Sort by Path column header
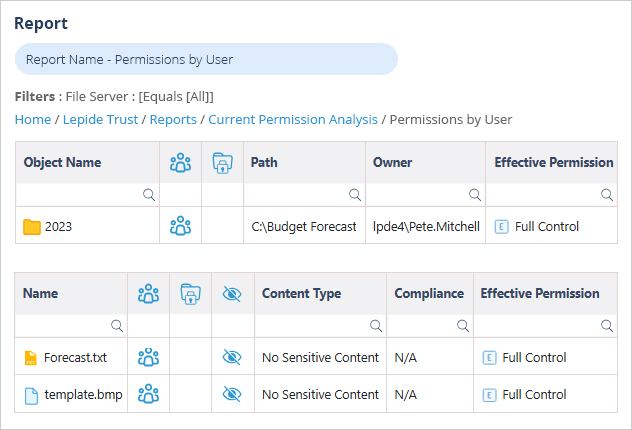 (304, 163)
